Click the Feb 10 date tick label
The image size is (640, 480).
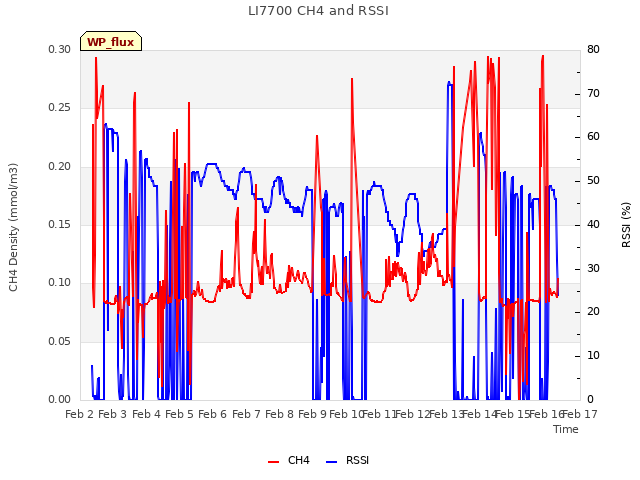click(x=346, y=414)
